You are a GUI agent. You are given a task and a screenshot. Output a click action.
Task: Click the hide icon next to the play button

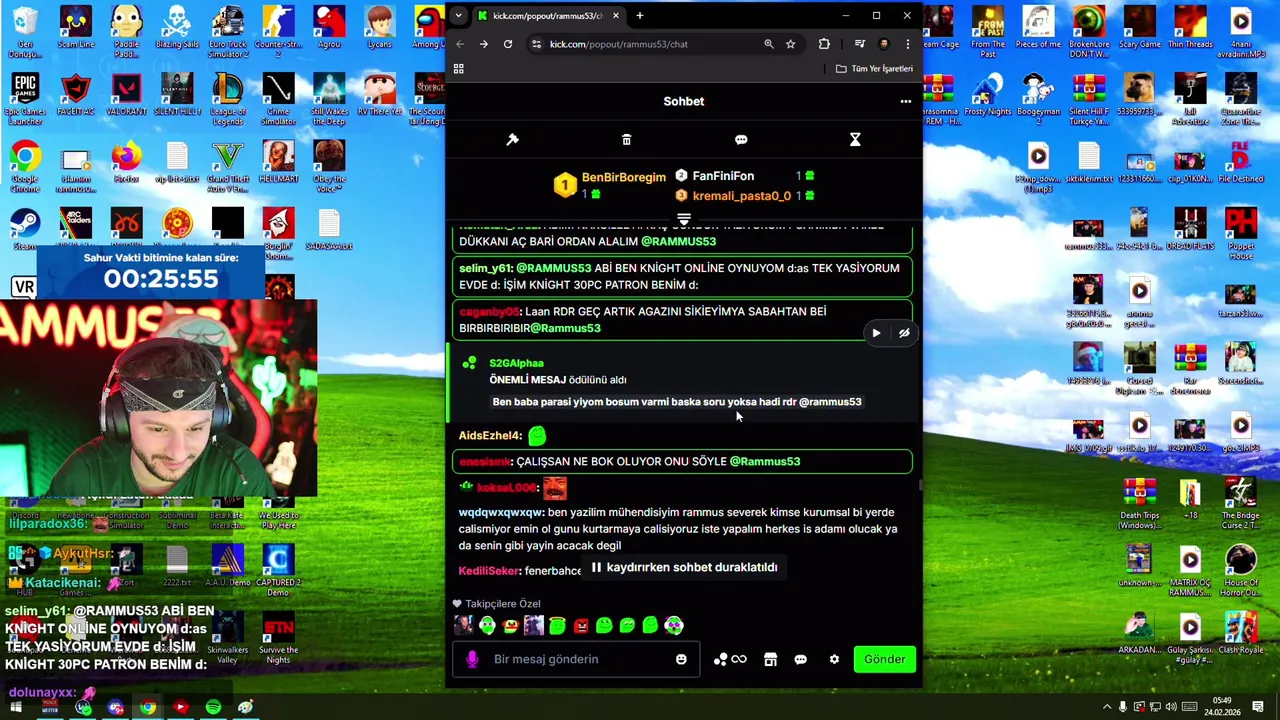904,333
